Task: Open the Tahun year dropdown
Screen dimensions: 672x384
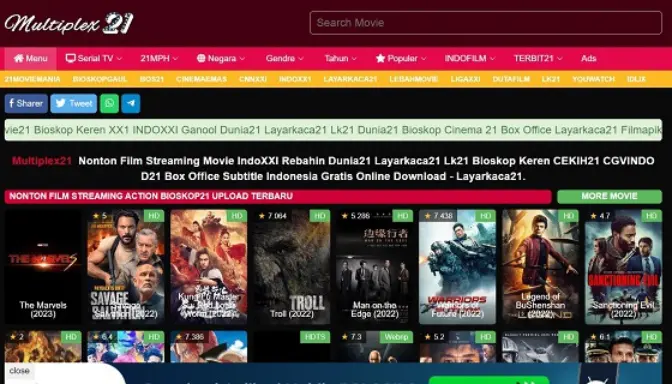Action: point(340,58)
